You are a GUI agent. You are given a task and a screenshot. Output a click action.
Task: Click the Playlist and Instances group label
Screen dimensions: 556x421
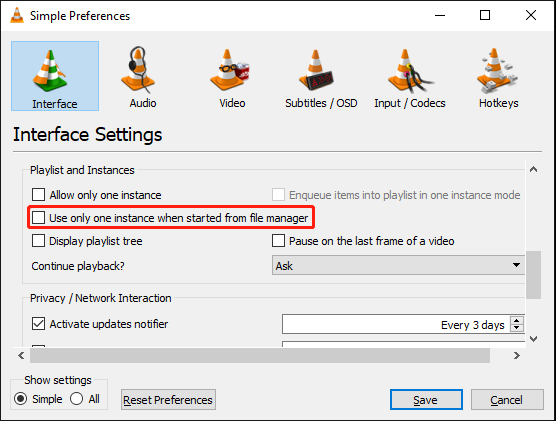(x=82, y=170)
